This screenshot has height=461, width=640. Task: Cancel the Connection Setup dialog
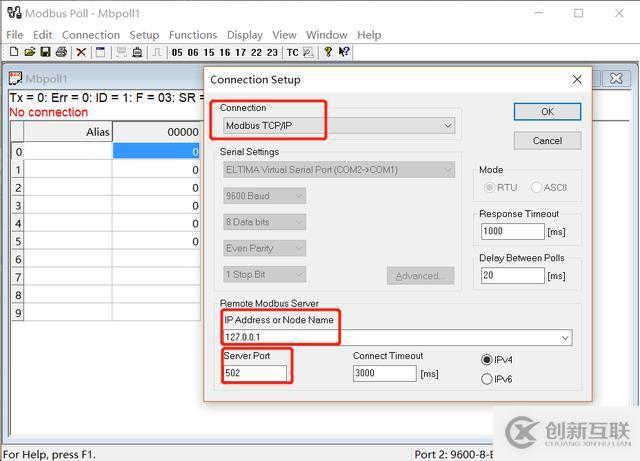coord(547,140)
